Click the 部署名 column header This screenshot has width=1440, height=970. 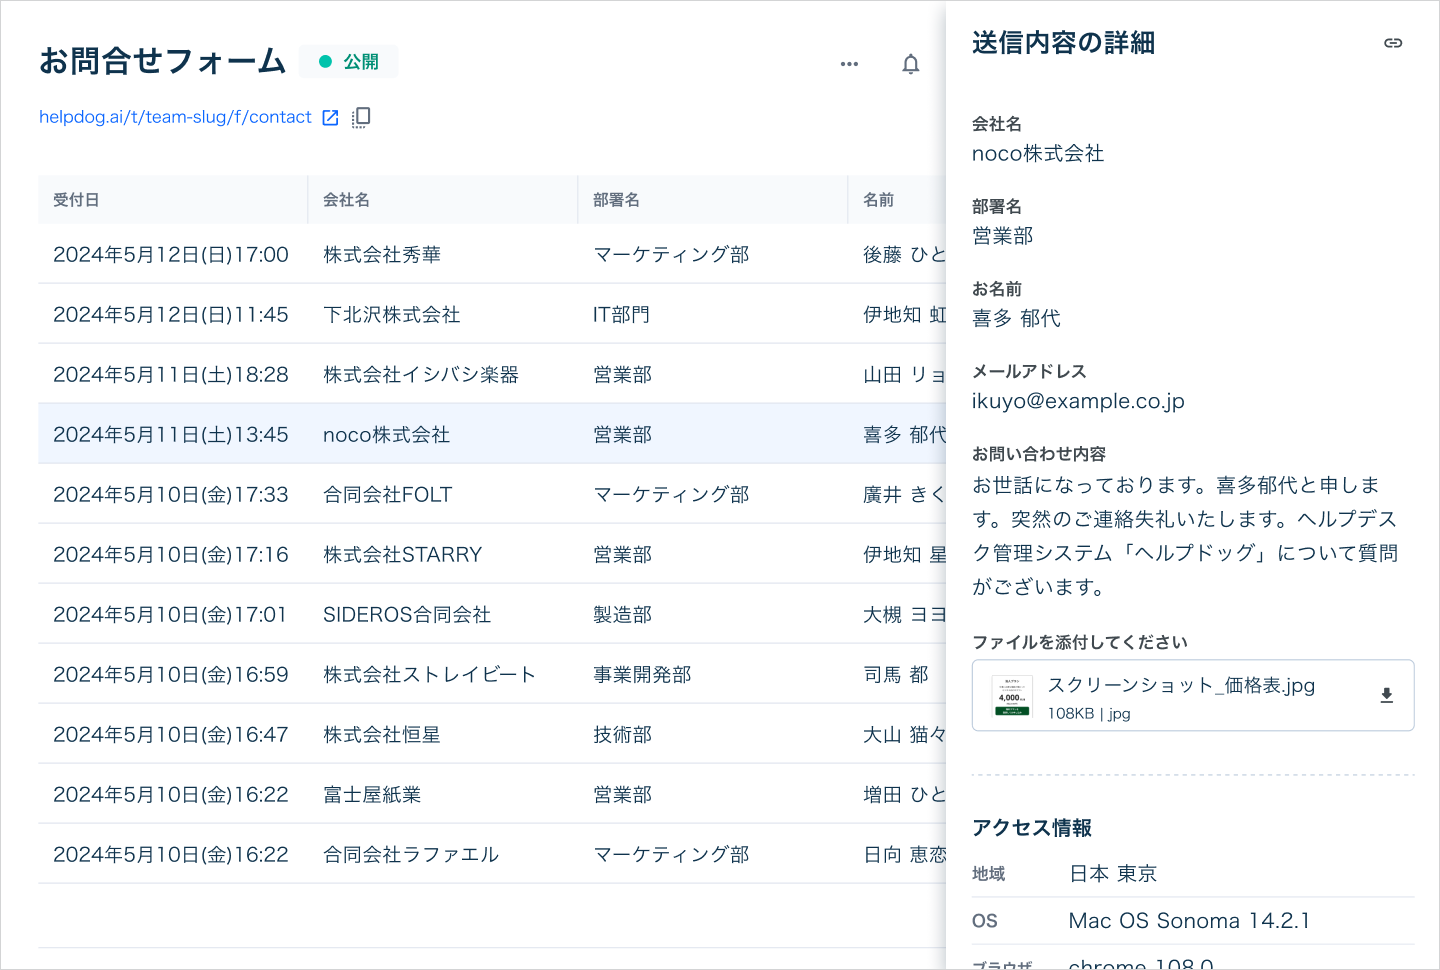pyautogui.click(x=616, y=200)
